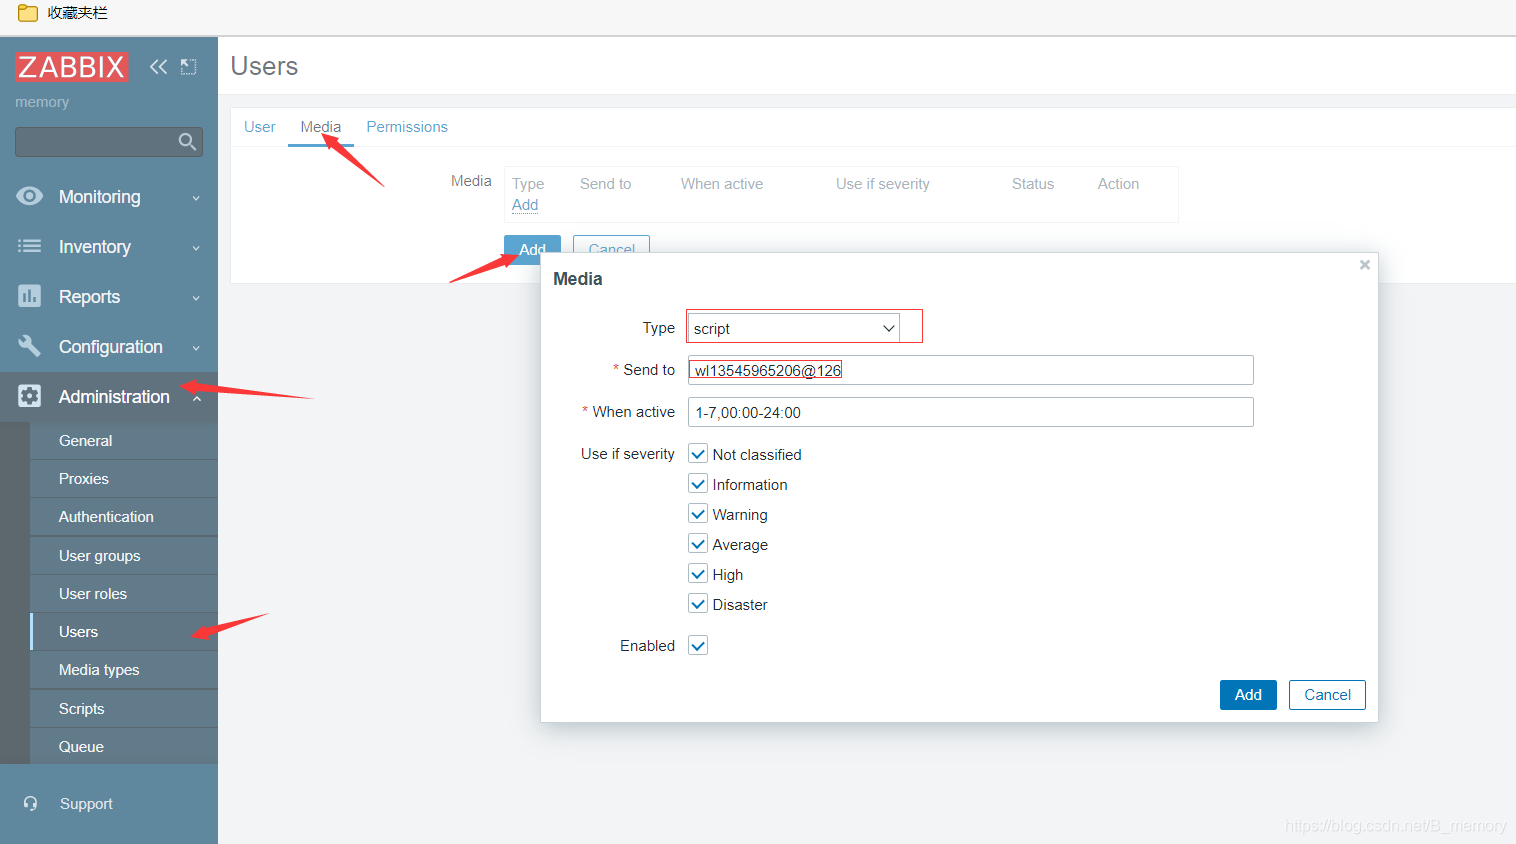Viewport: 1516px width, 844px height.
Task: Uncheck the Warning severity checkbox
Action: click(x=698, y=514)
